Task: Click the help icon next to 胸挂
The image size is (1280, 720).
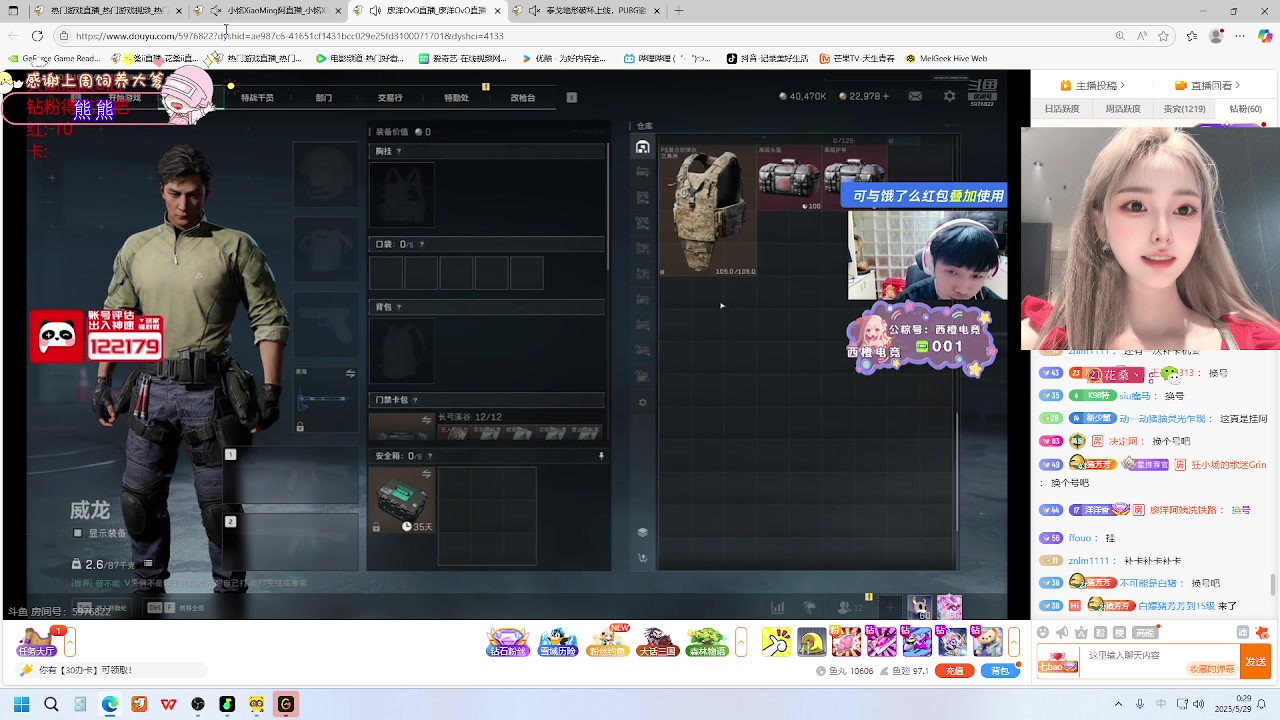Action: [x=399, y=151]
